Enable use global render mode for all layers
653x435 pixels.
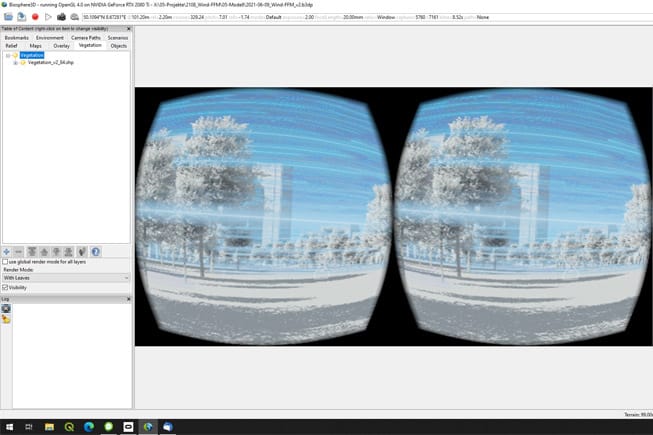[x=6, y=261]
